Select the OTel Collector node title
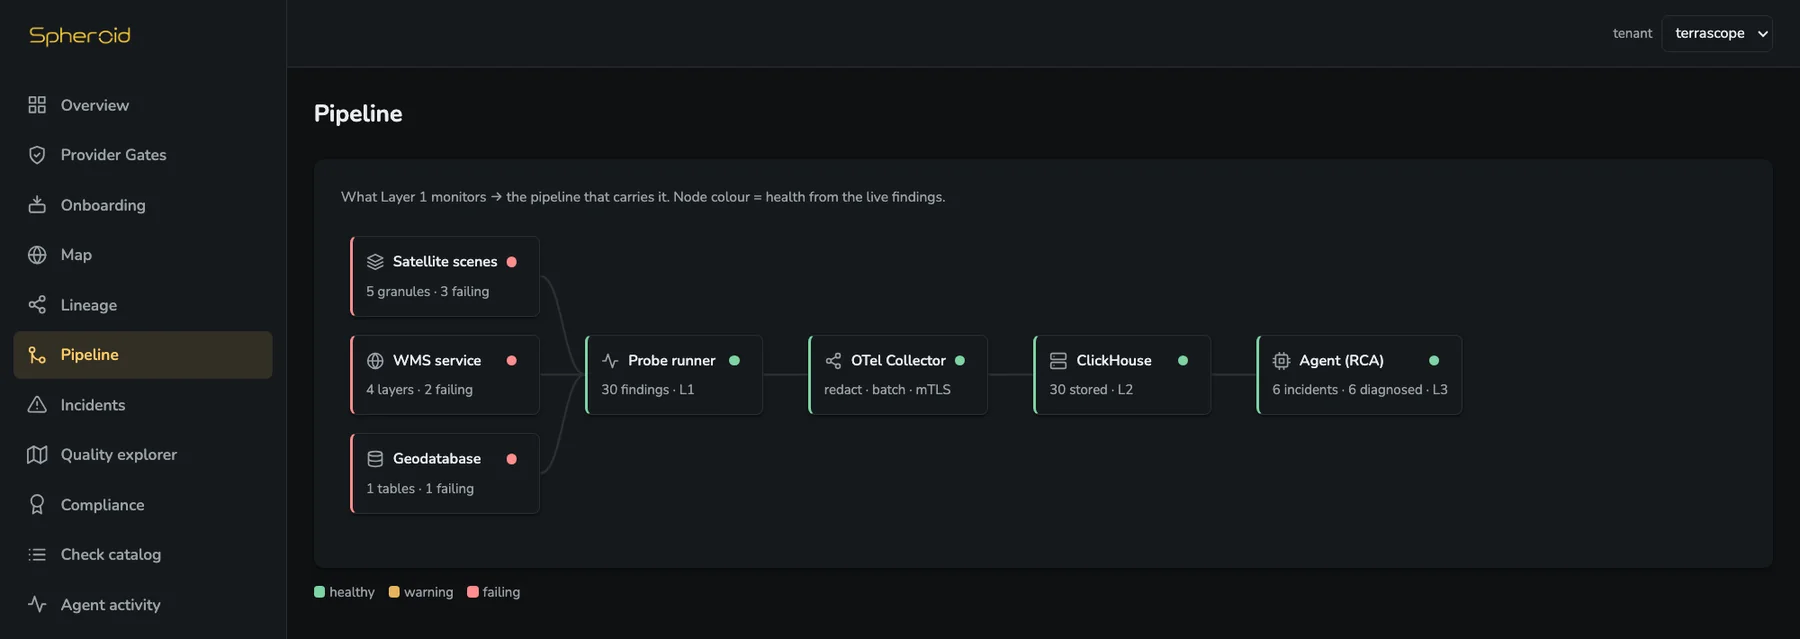The width and height of the screenshot is (1800, 639). click(898, 361)
